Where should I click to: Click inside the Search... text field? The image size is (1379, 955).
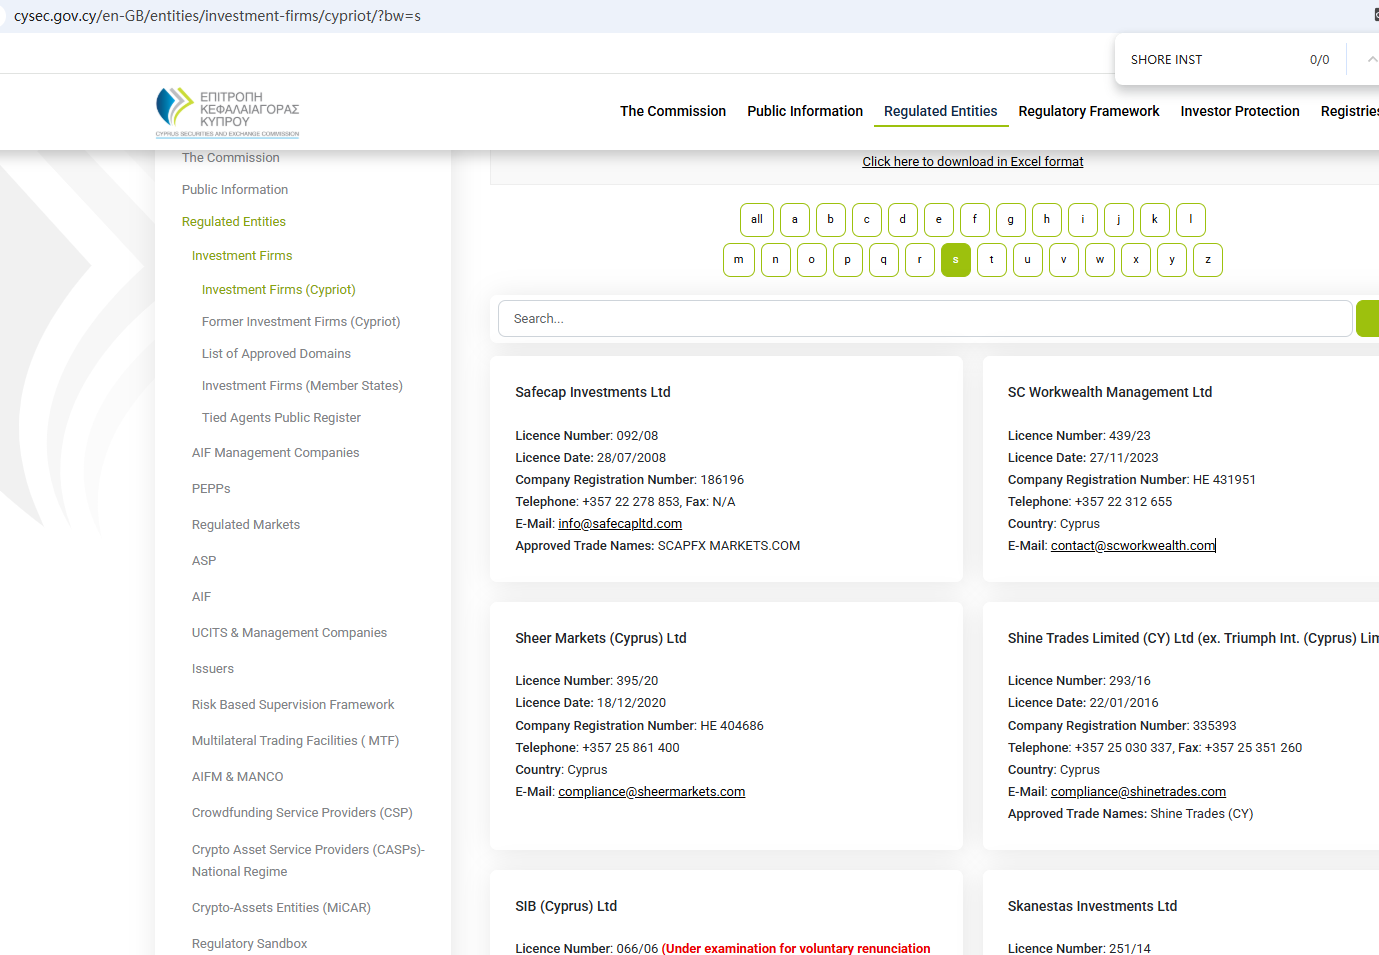point(924,319)
